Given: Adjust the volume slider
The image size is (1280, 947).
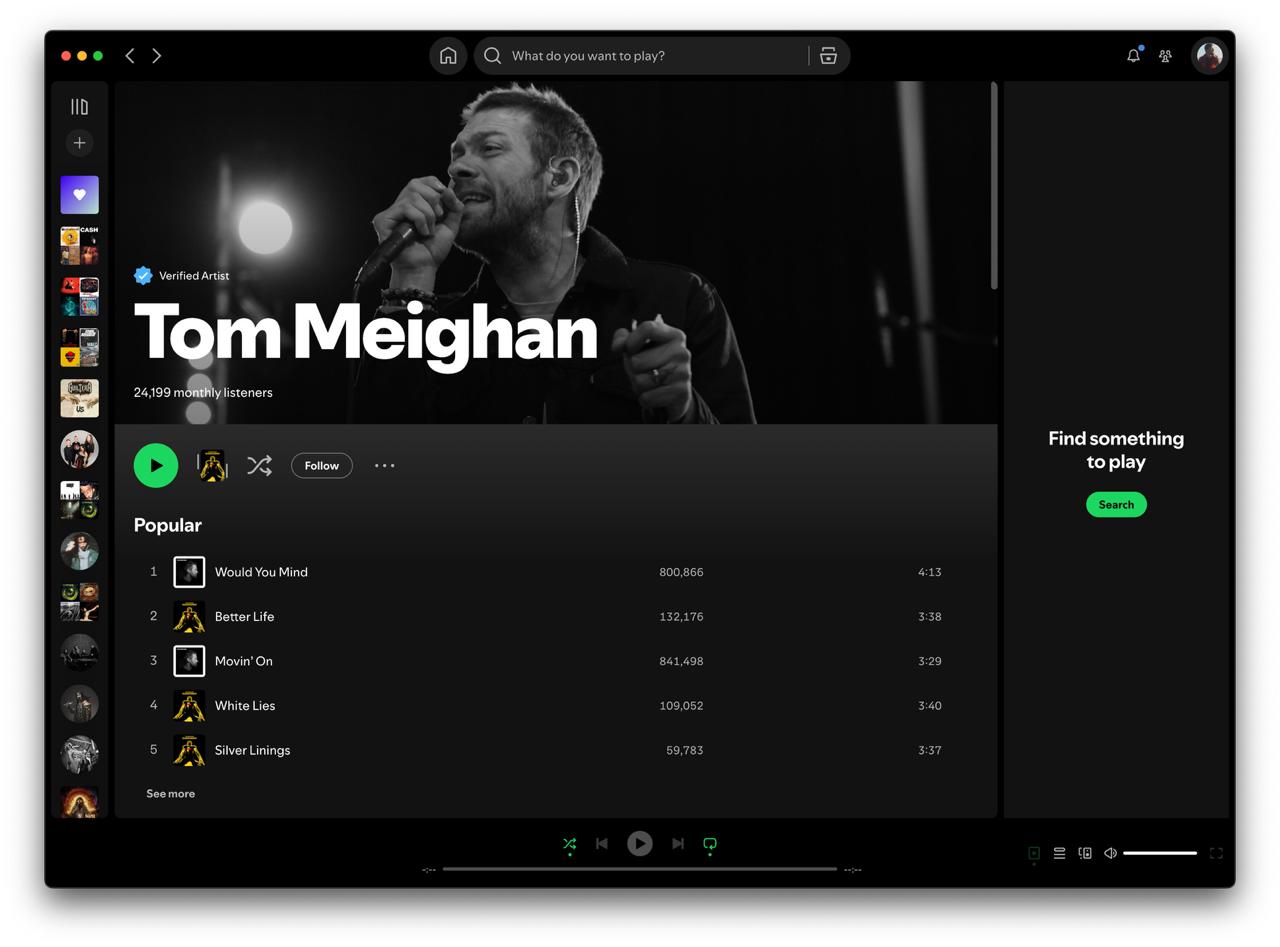Looking at the screenshot, I should [1160, 853].
